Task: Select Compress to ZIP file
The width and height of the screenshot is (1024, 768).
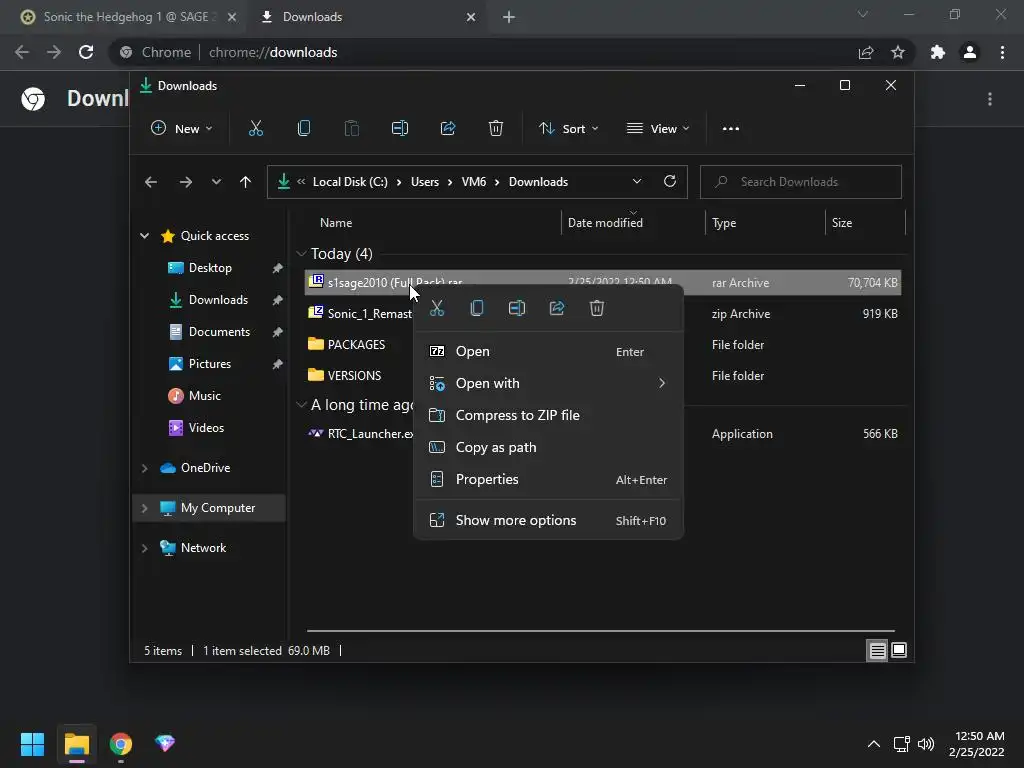Action: (549, 415)
